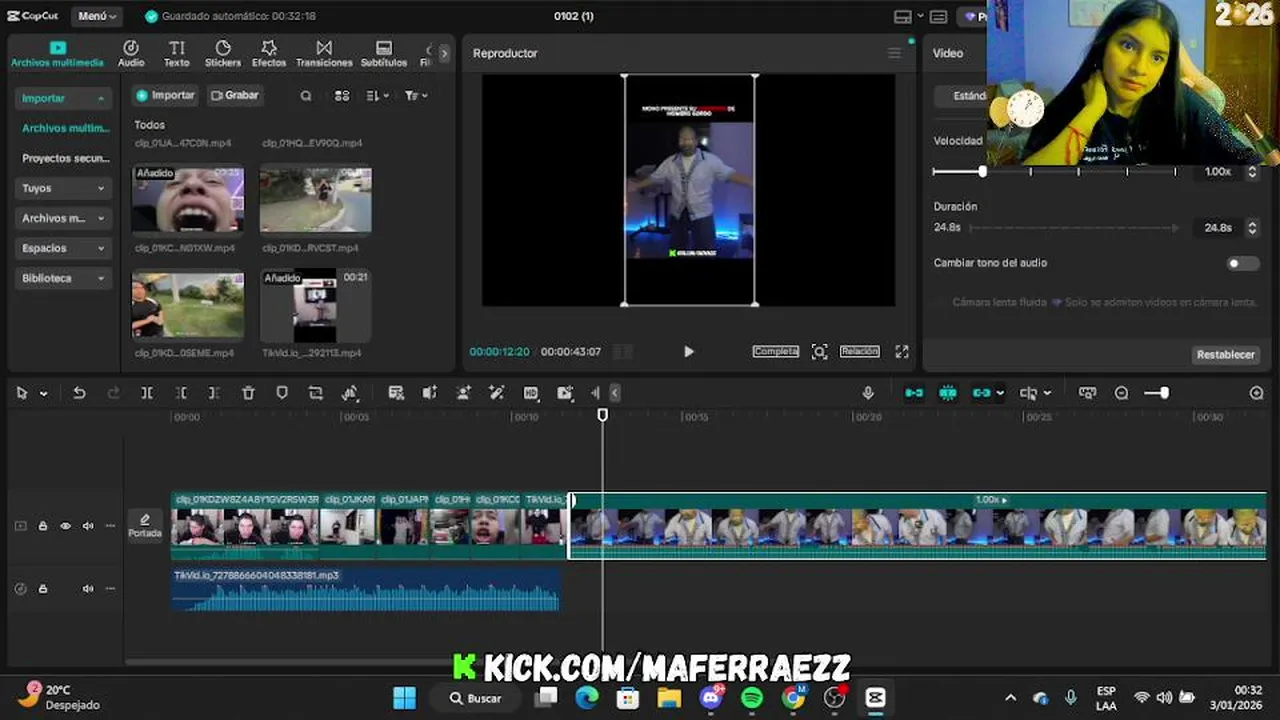Click the loop/reverse clip toolbar icon
1280x720 pixels.
pos(316,393)
